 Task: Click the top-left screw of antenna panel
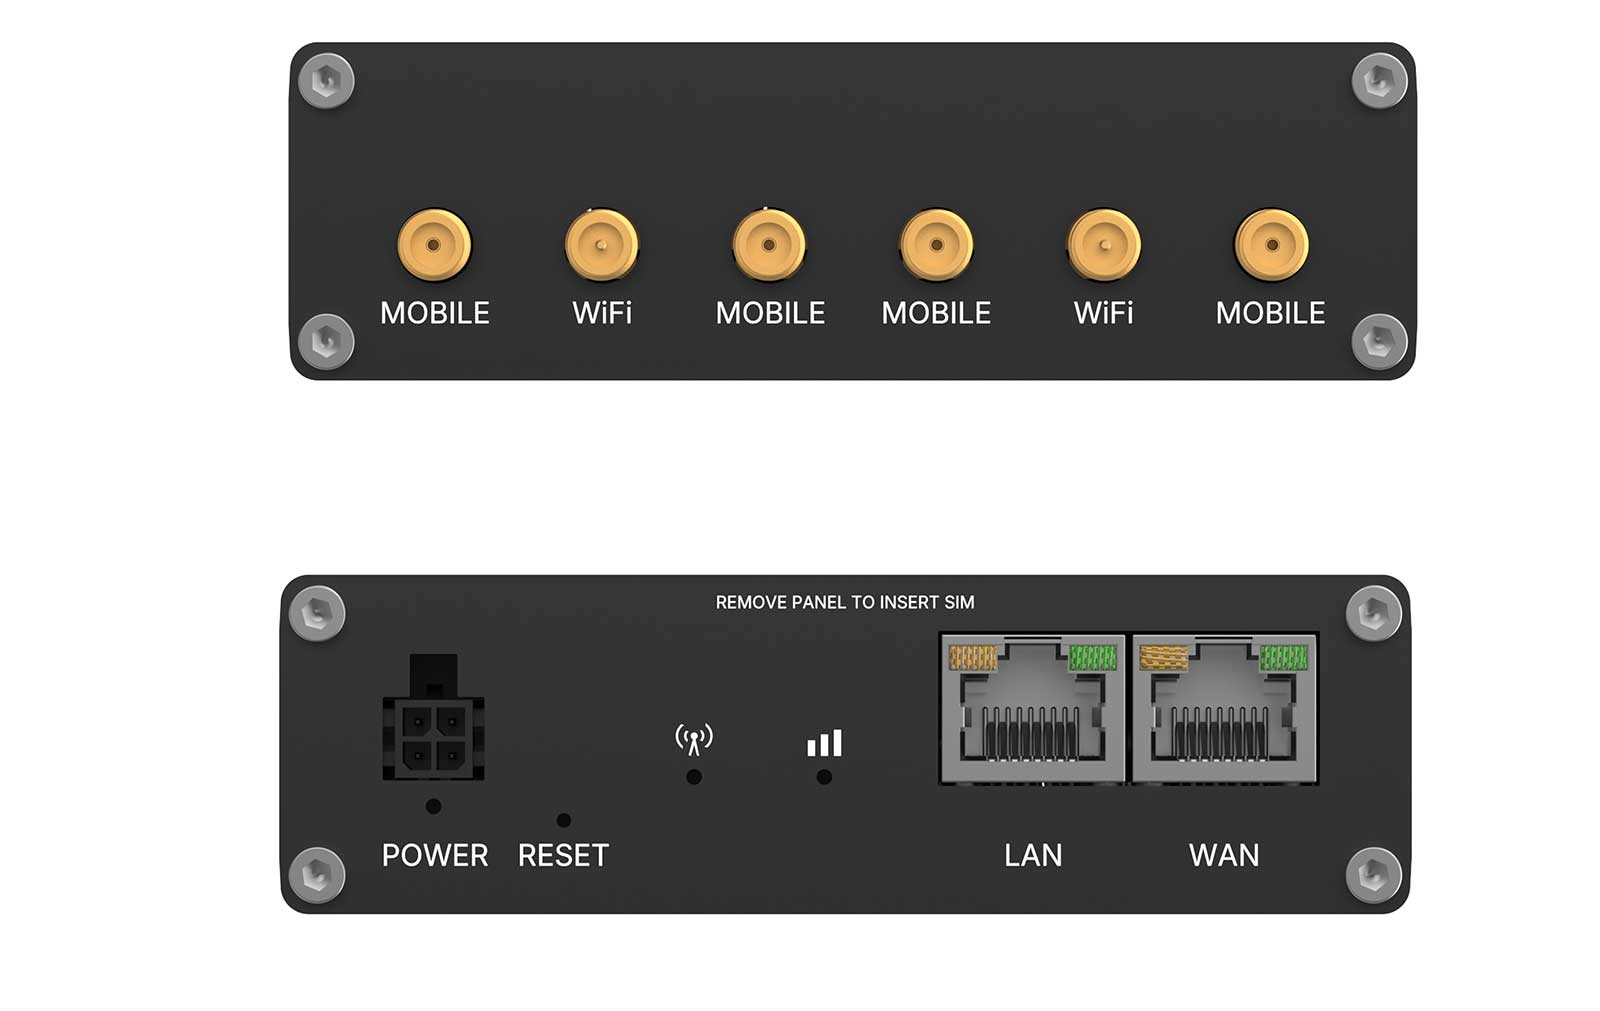click(327, 80)
